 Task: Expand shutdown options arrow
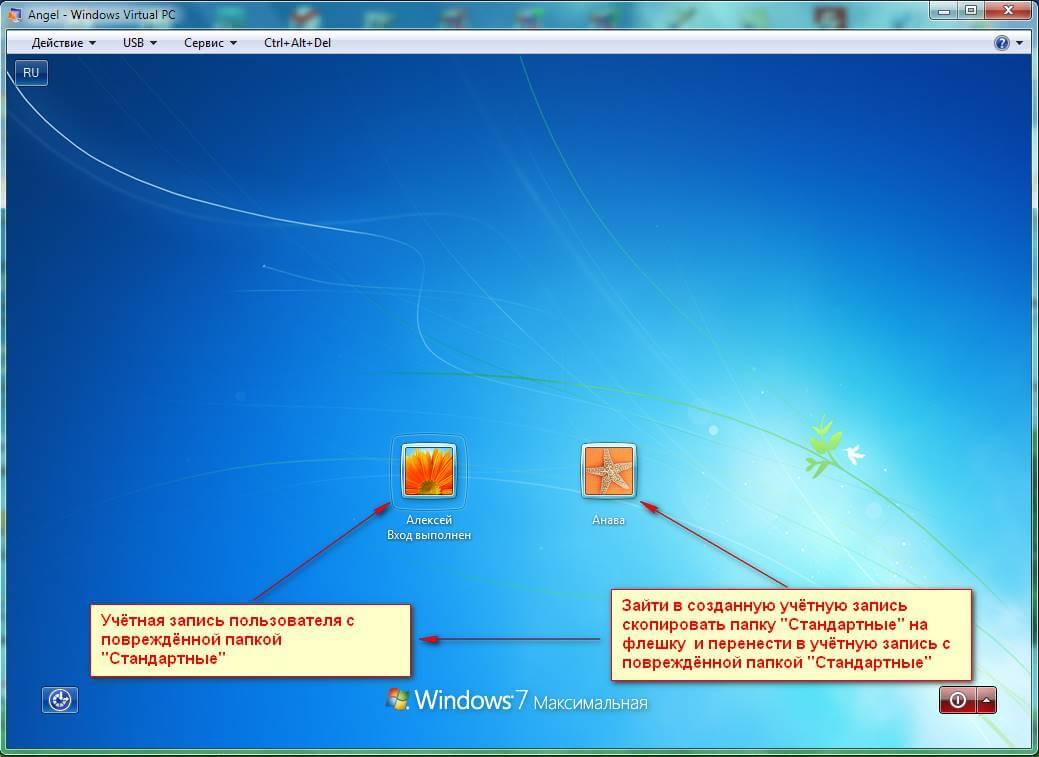987,700
